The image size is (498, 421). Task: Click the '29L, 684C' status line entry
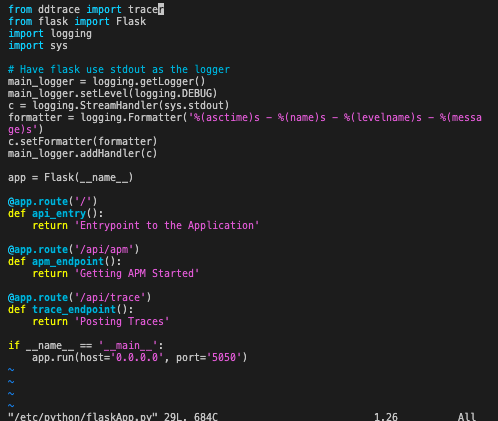(191, 417)
